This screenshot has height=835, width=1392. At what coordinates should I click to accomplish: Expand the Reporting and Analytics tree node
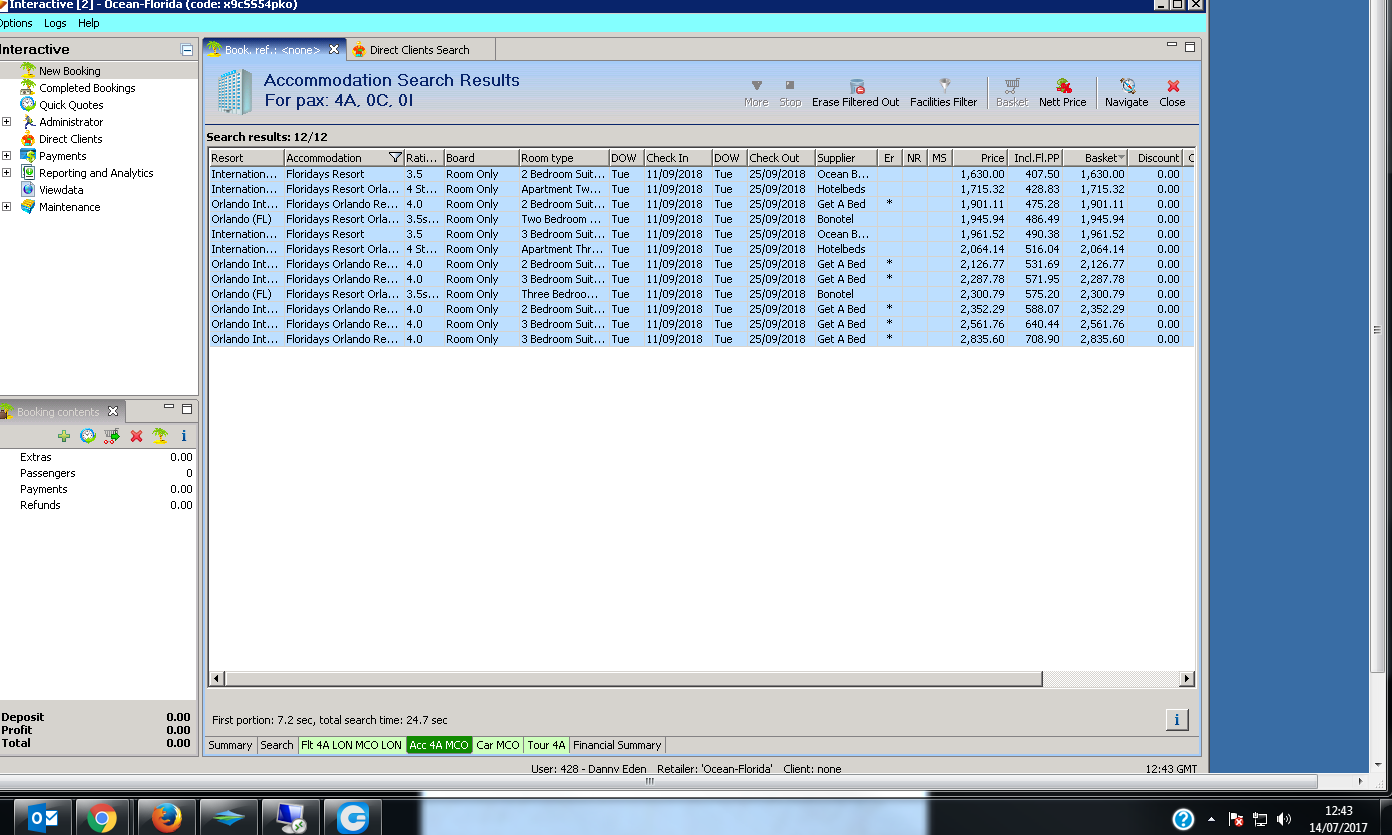click(x=7, y=173)
